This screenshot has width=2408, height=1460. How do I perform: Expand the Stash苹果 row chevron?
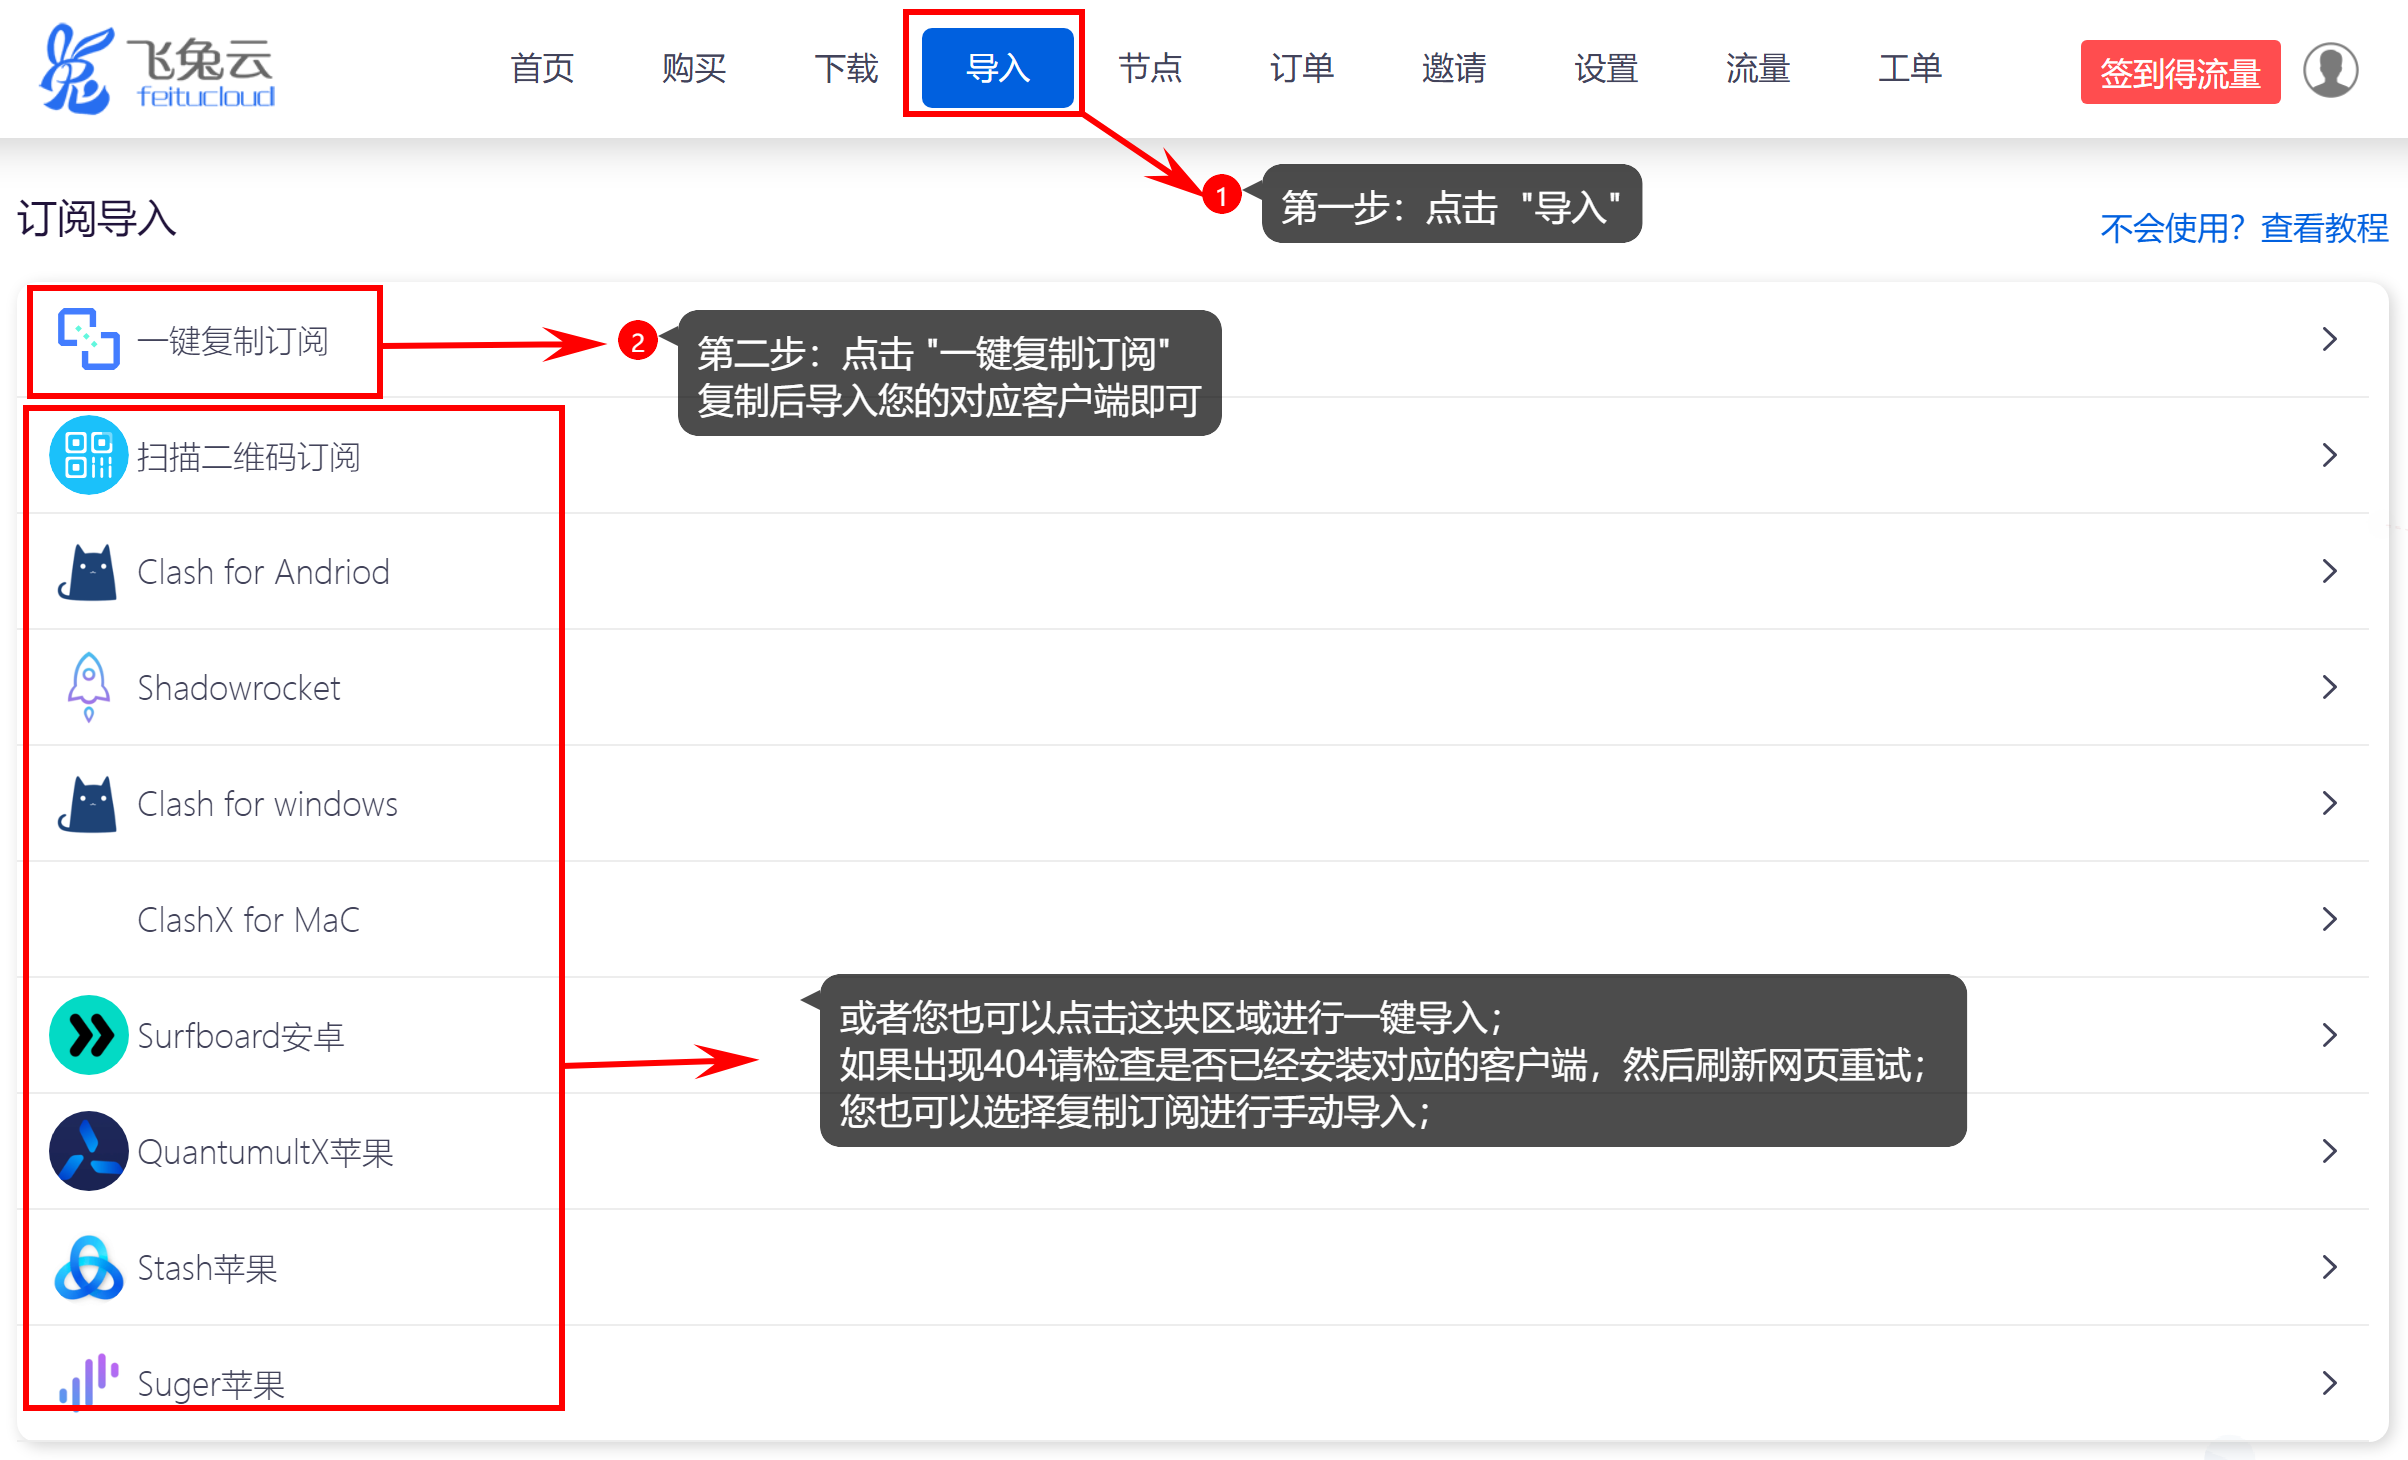[x=2330, y=1267]
